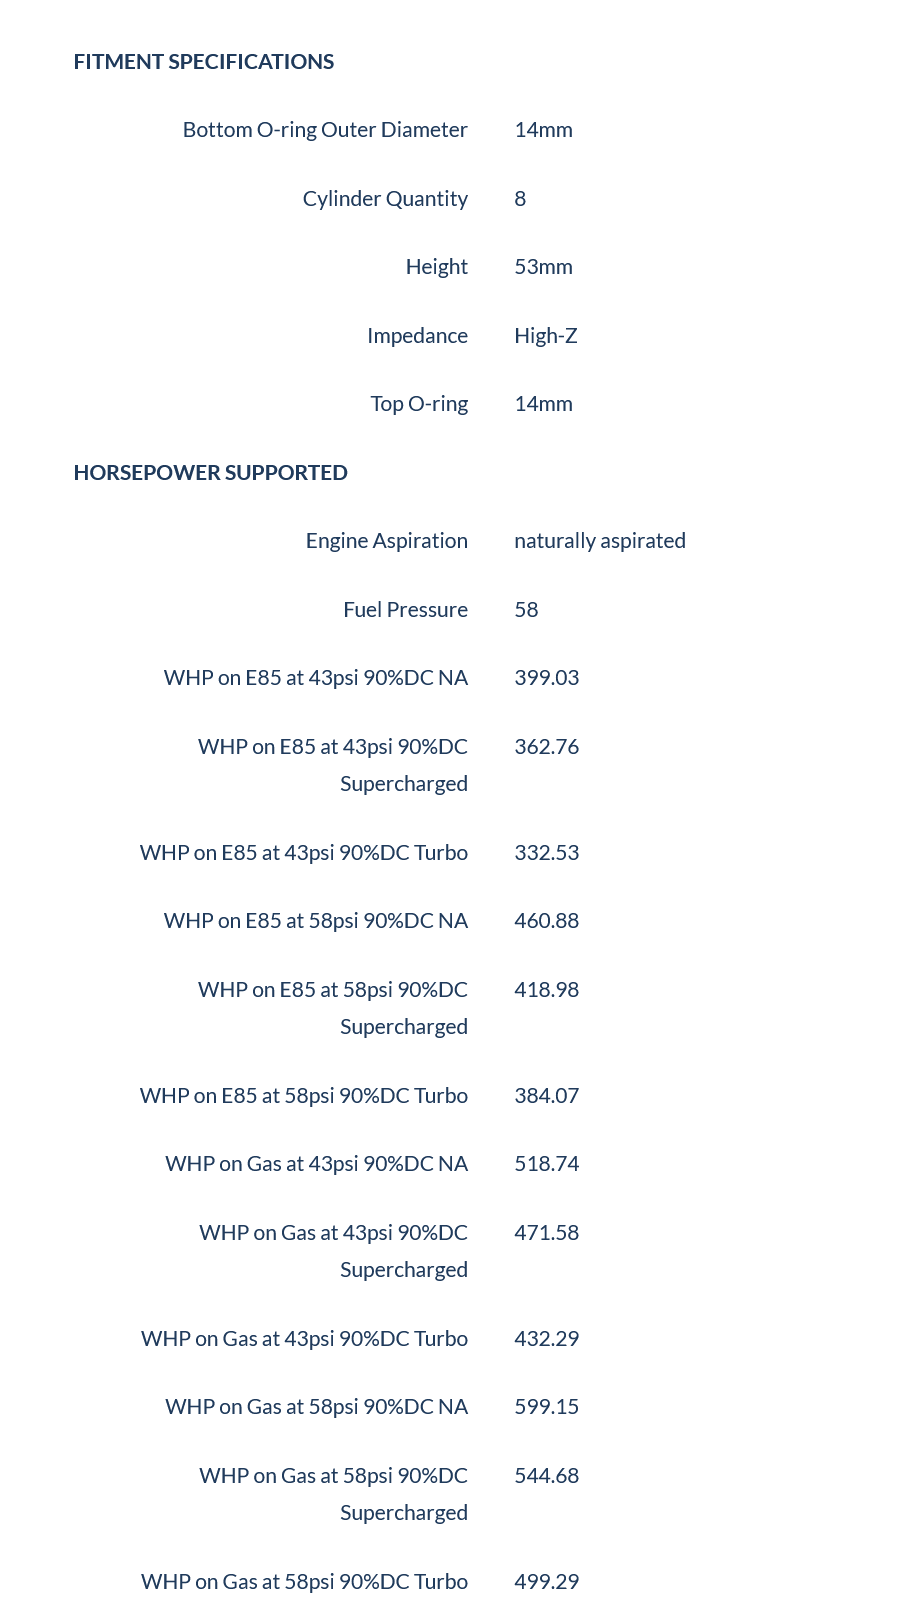
Task: Click the 471.58 horsepower value
Action: coord(547,1233)
